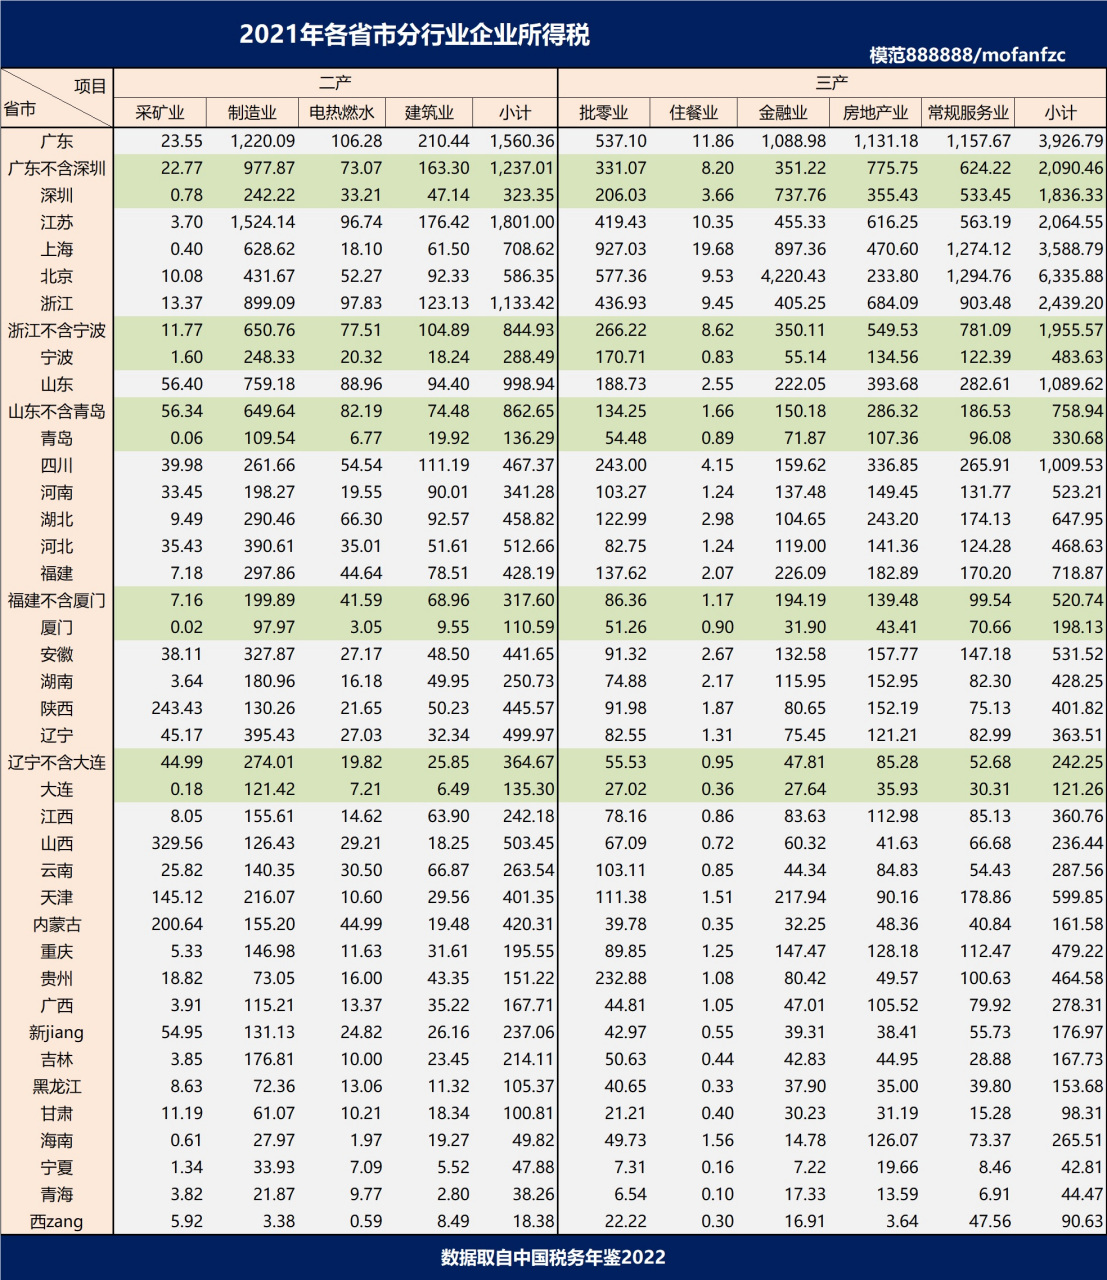Select the '二产' group header
This screenshot has width=1107, height=1280.
pos(335,83)
